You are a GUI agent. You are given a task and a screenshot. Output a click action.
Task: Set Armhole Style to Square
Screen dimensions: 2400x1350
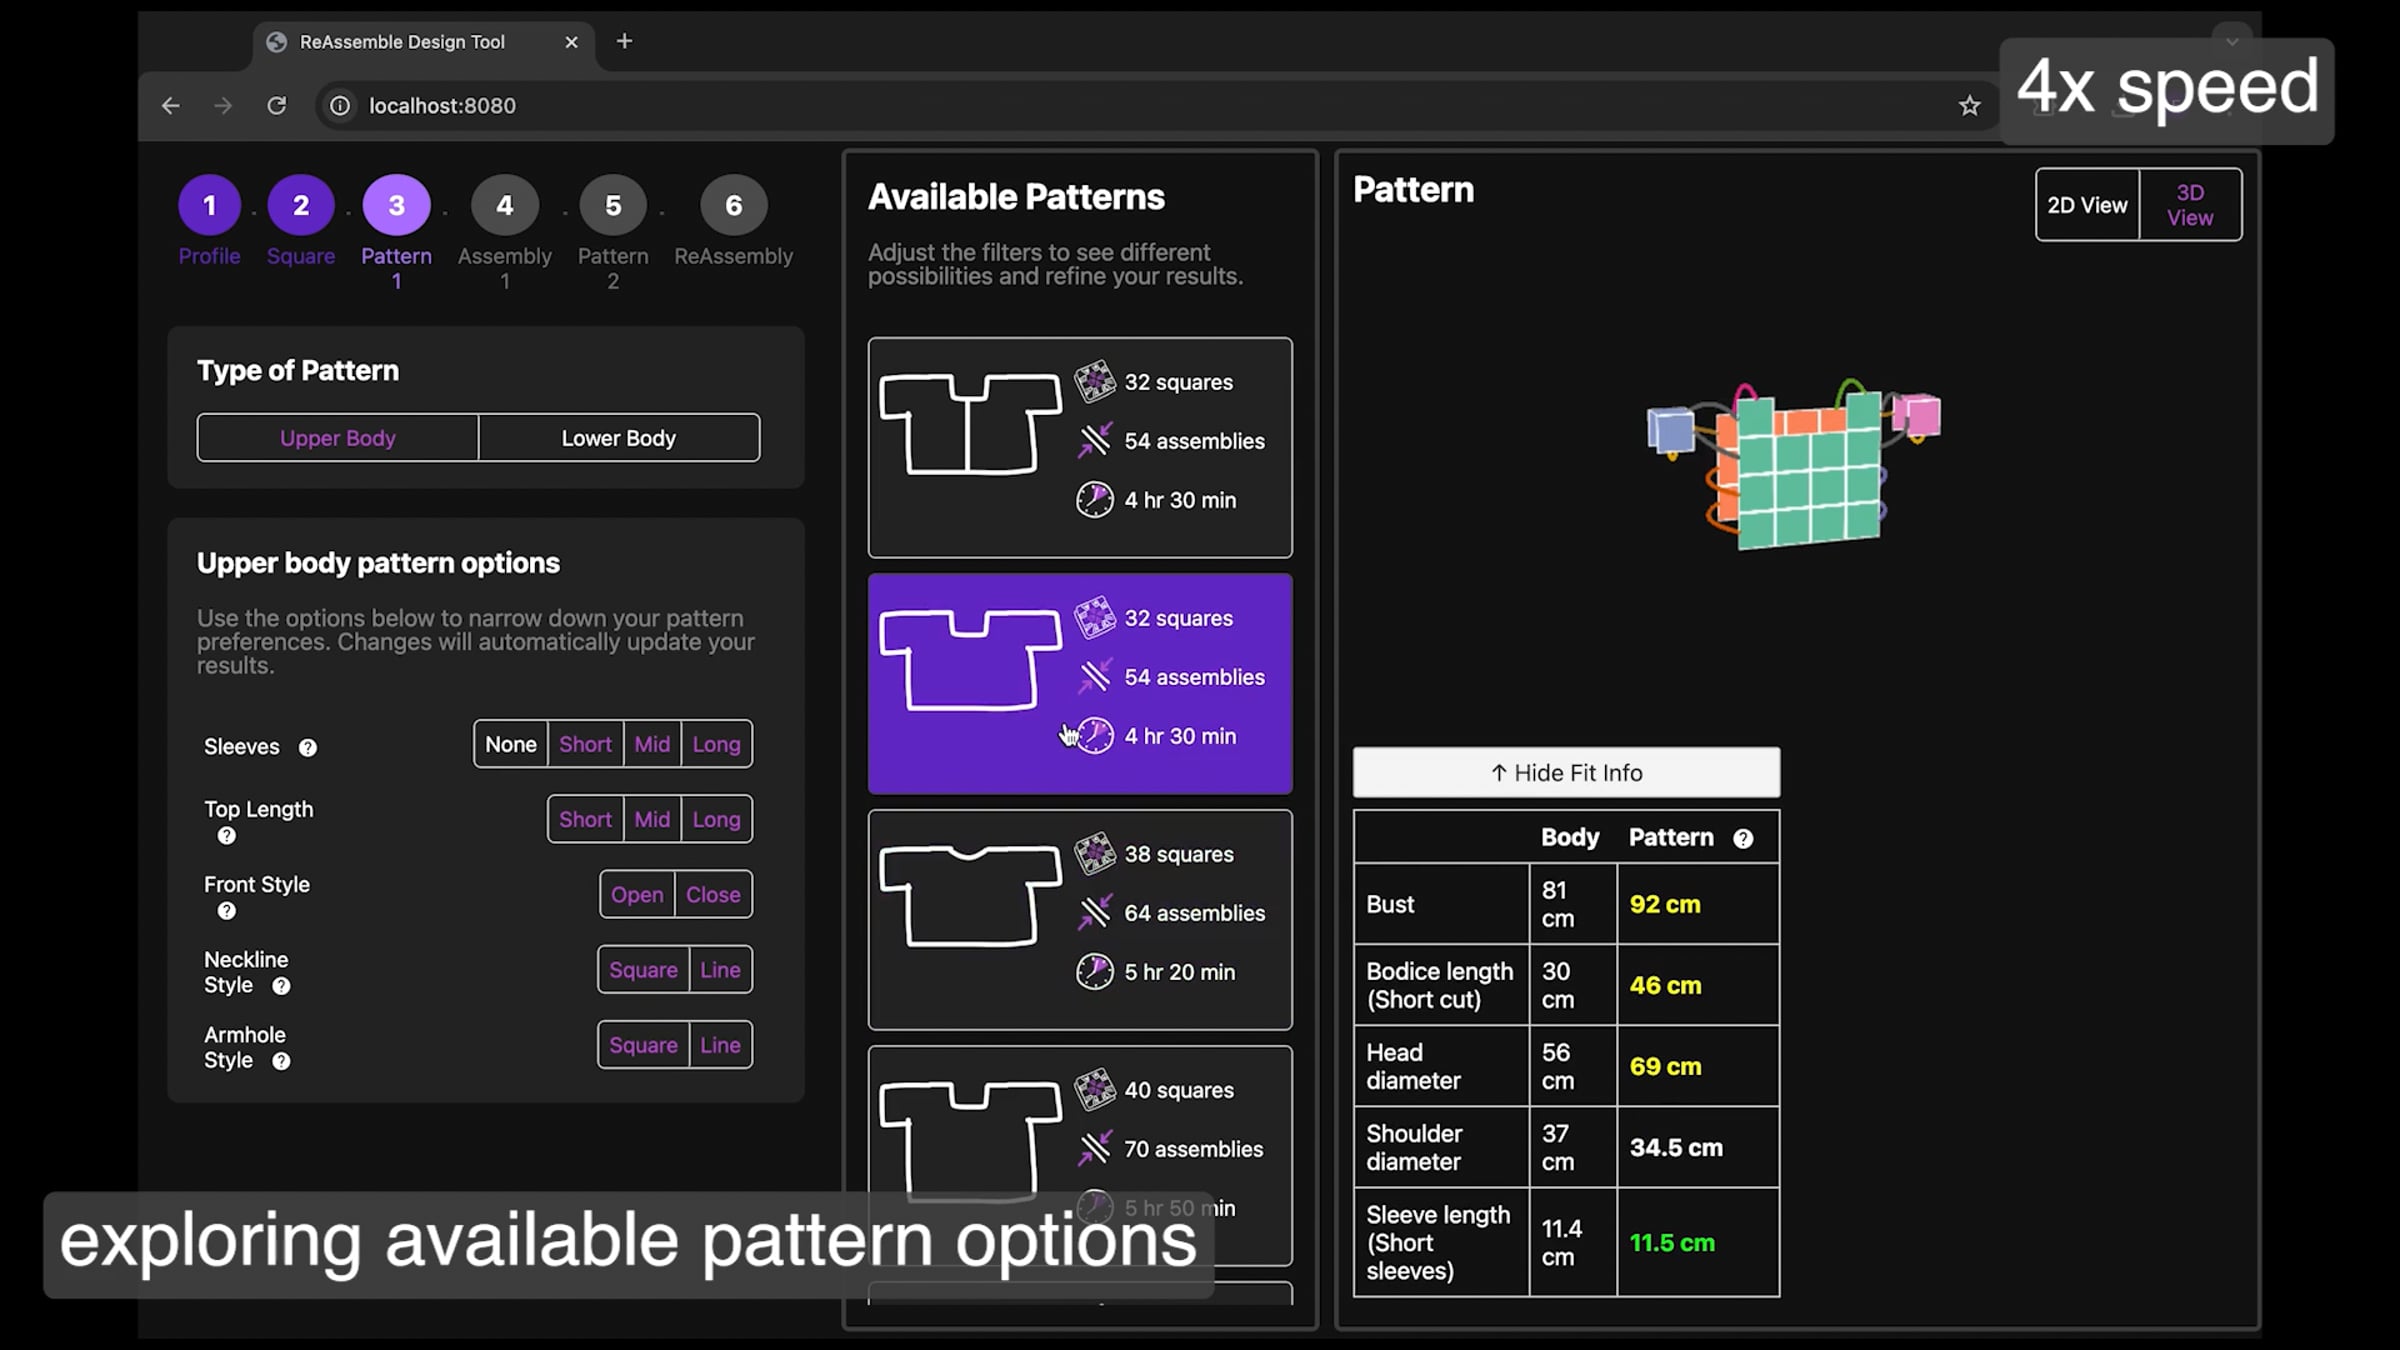(643, 1044)
